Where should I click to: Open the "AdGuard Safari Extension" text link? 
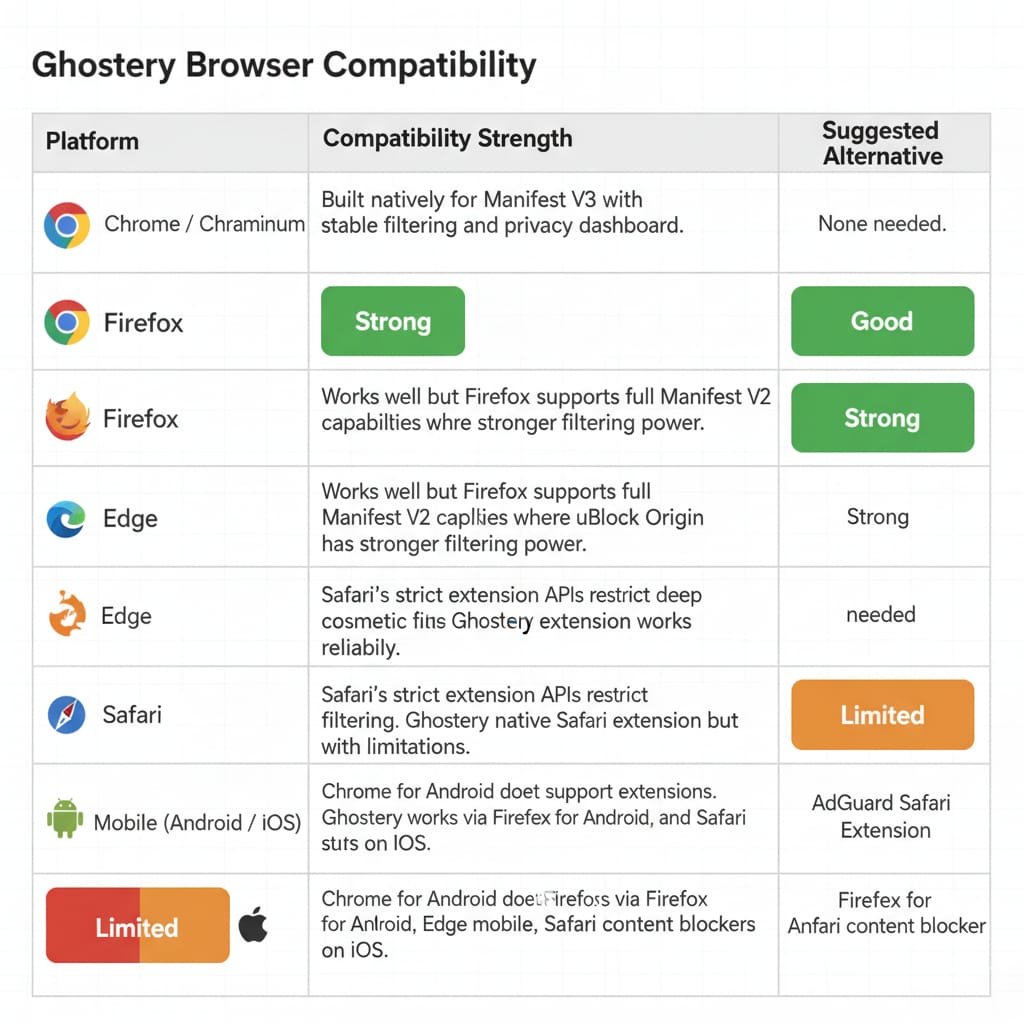click(x=884, y=816)
